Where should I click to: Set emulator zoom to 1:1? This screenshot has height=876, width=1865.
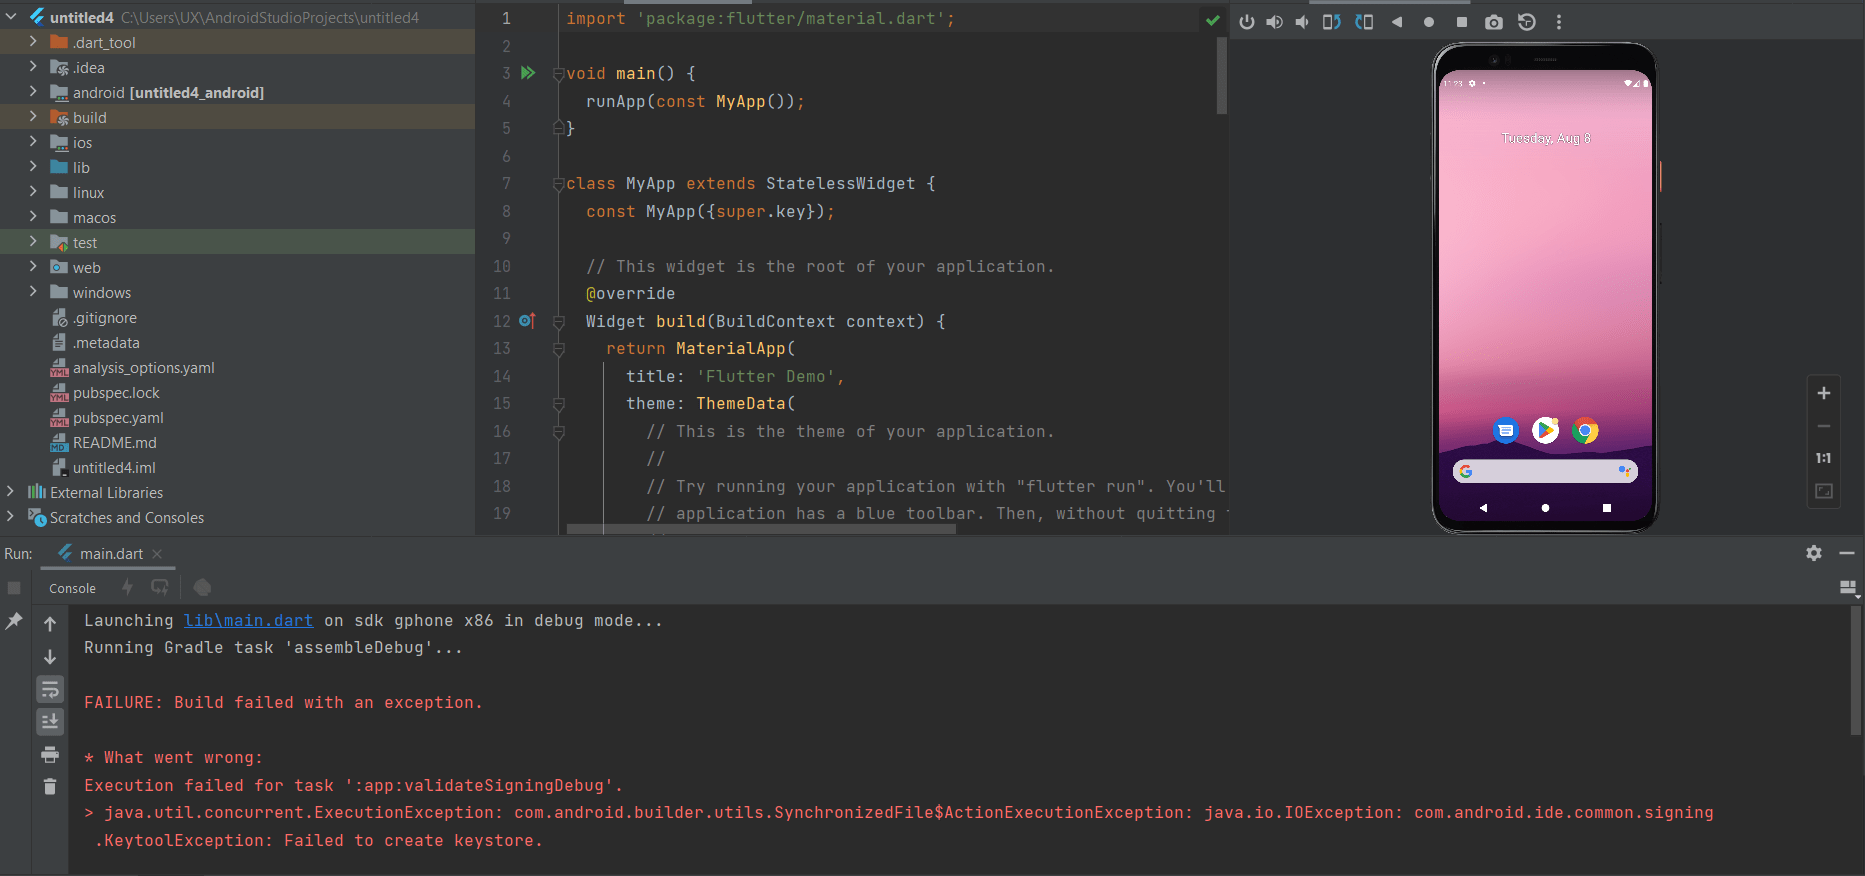(1824, 458)
